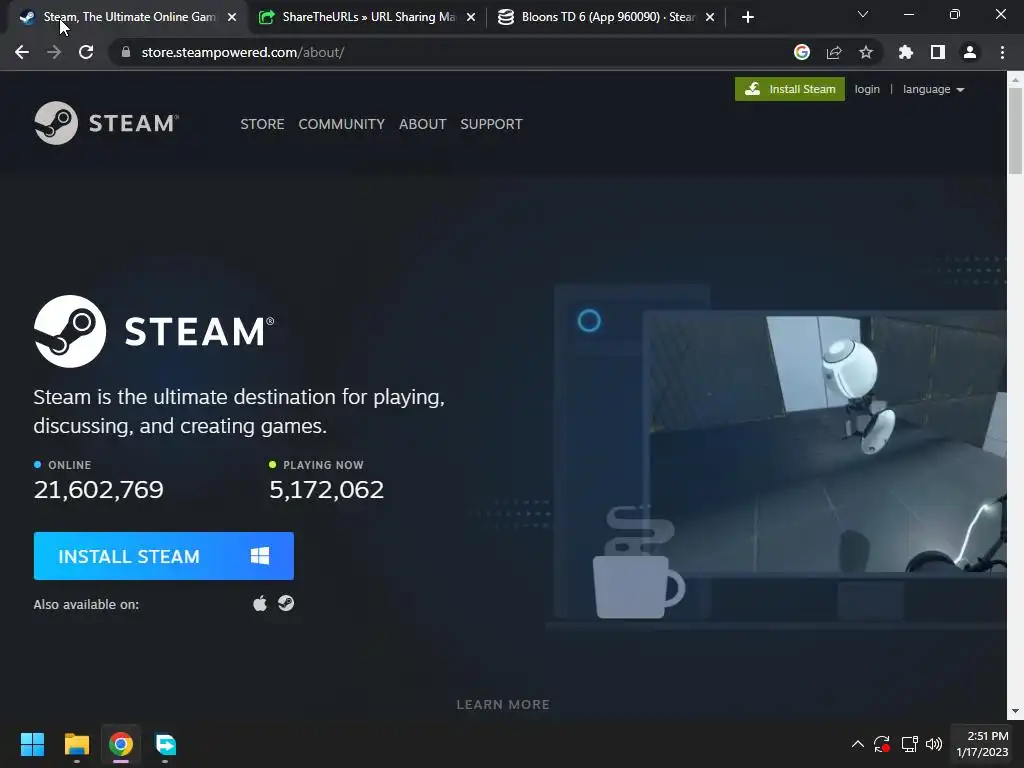Show hidden system tray icons
1024x768 pixels.
tap(857, 744)
